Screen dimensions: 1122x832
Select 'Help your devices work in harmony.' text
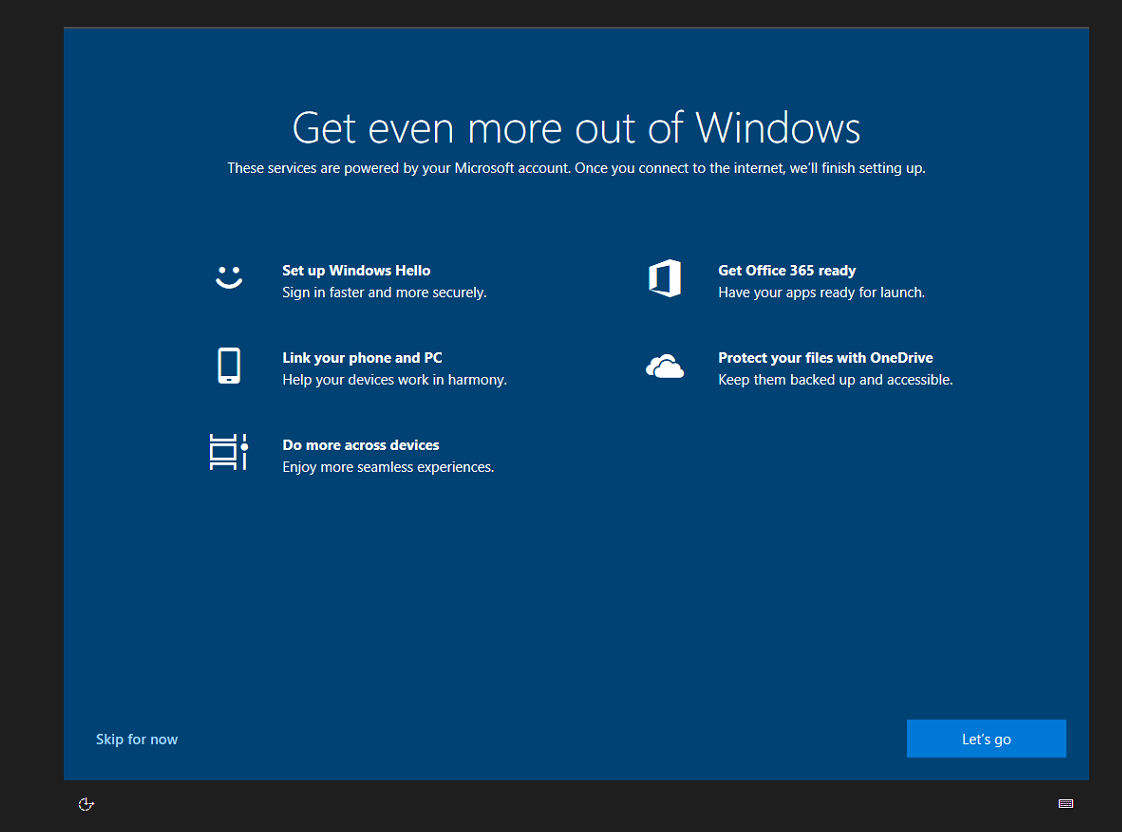click(x=394, y=380)
